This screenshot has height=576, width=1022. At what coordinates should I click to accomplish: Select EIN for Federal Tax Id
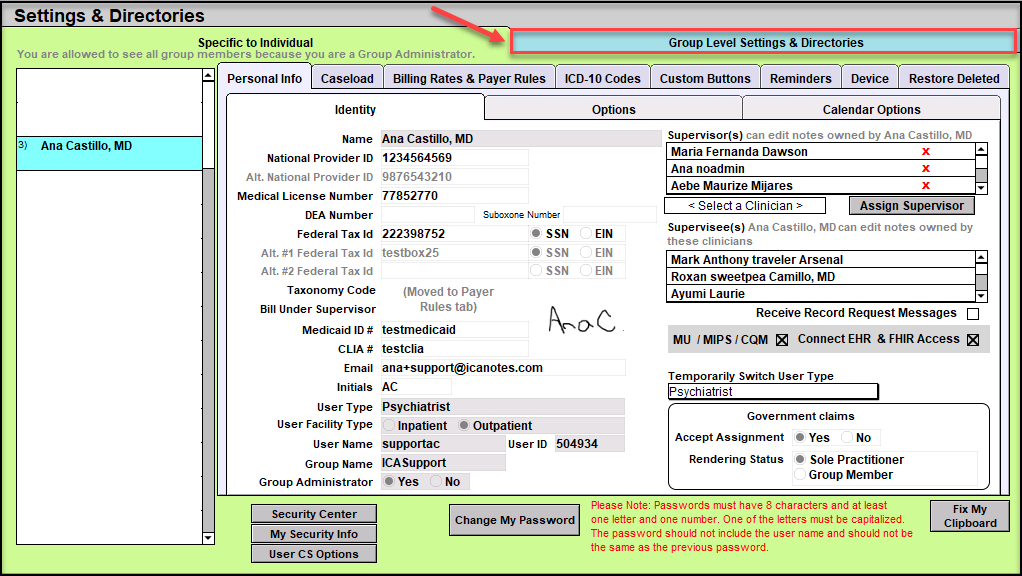pyautogui.click(x=586, y=234)
